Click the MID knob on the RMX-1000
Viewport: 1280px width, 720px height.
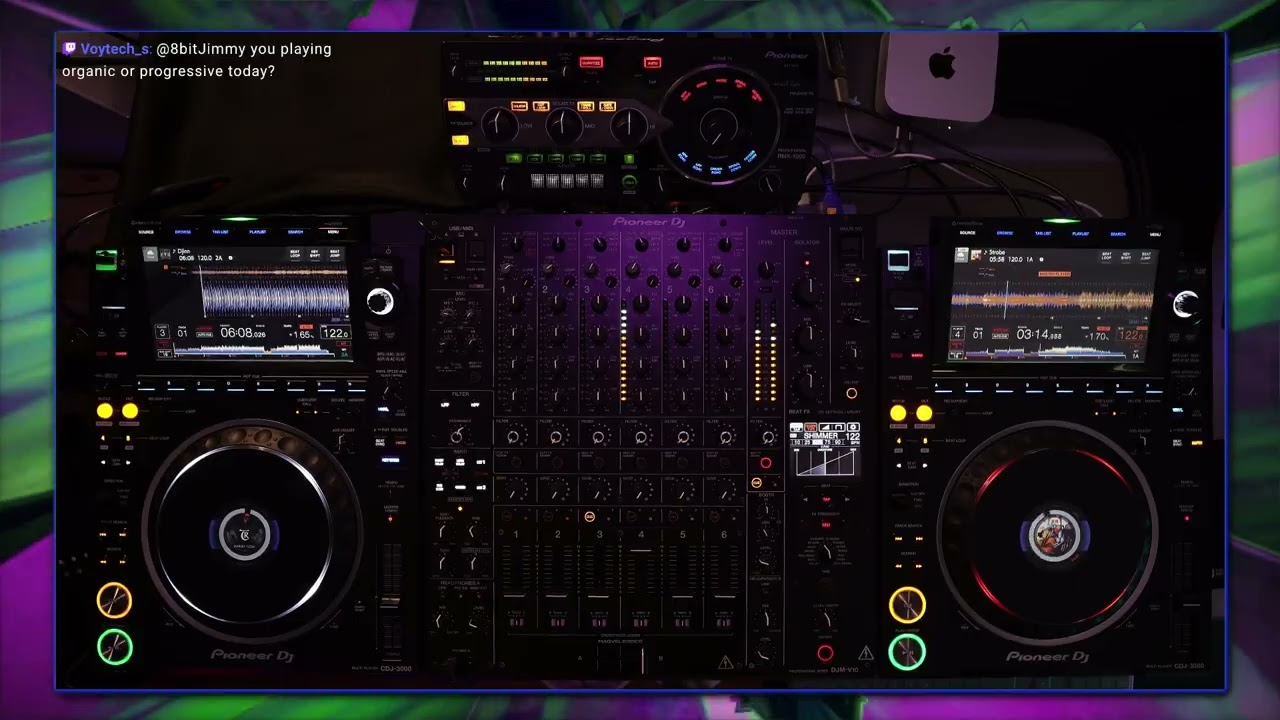click(564, 125)
